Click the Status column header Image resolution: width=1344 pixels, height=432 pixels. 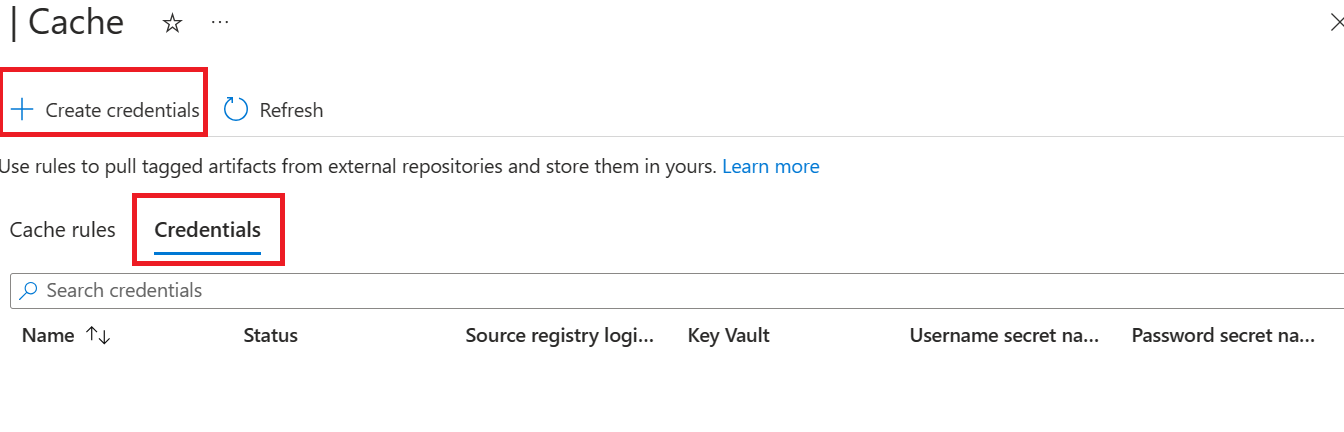270,336
